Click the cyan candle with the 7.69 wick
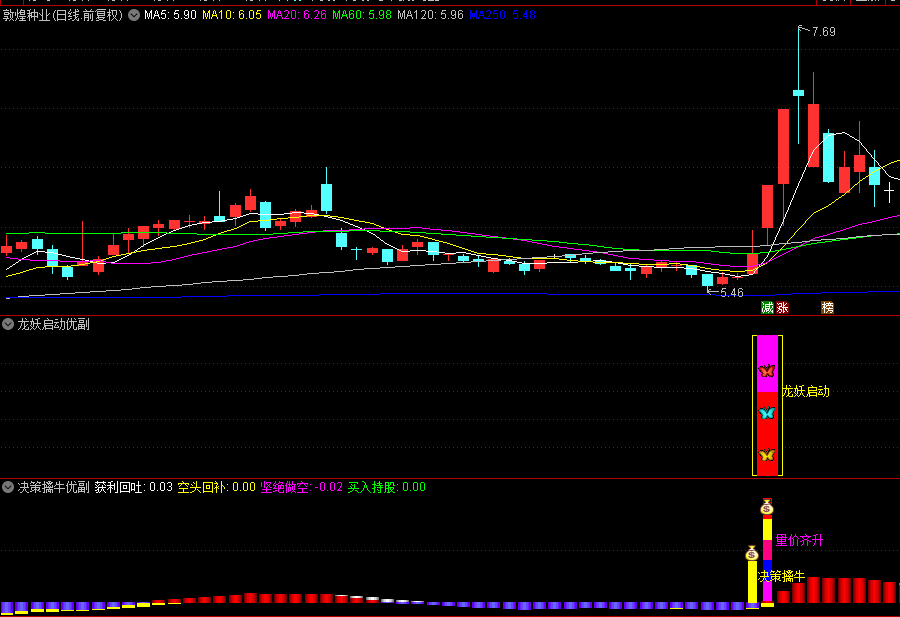Image resolution: width=900 pixels, height=617 pixels. point(798,93)
